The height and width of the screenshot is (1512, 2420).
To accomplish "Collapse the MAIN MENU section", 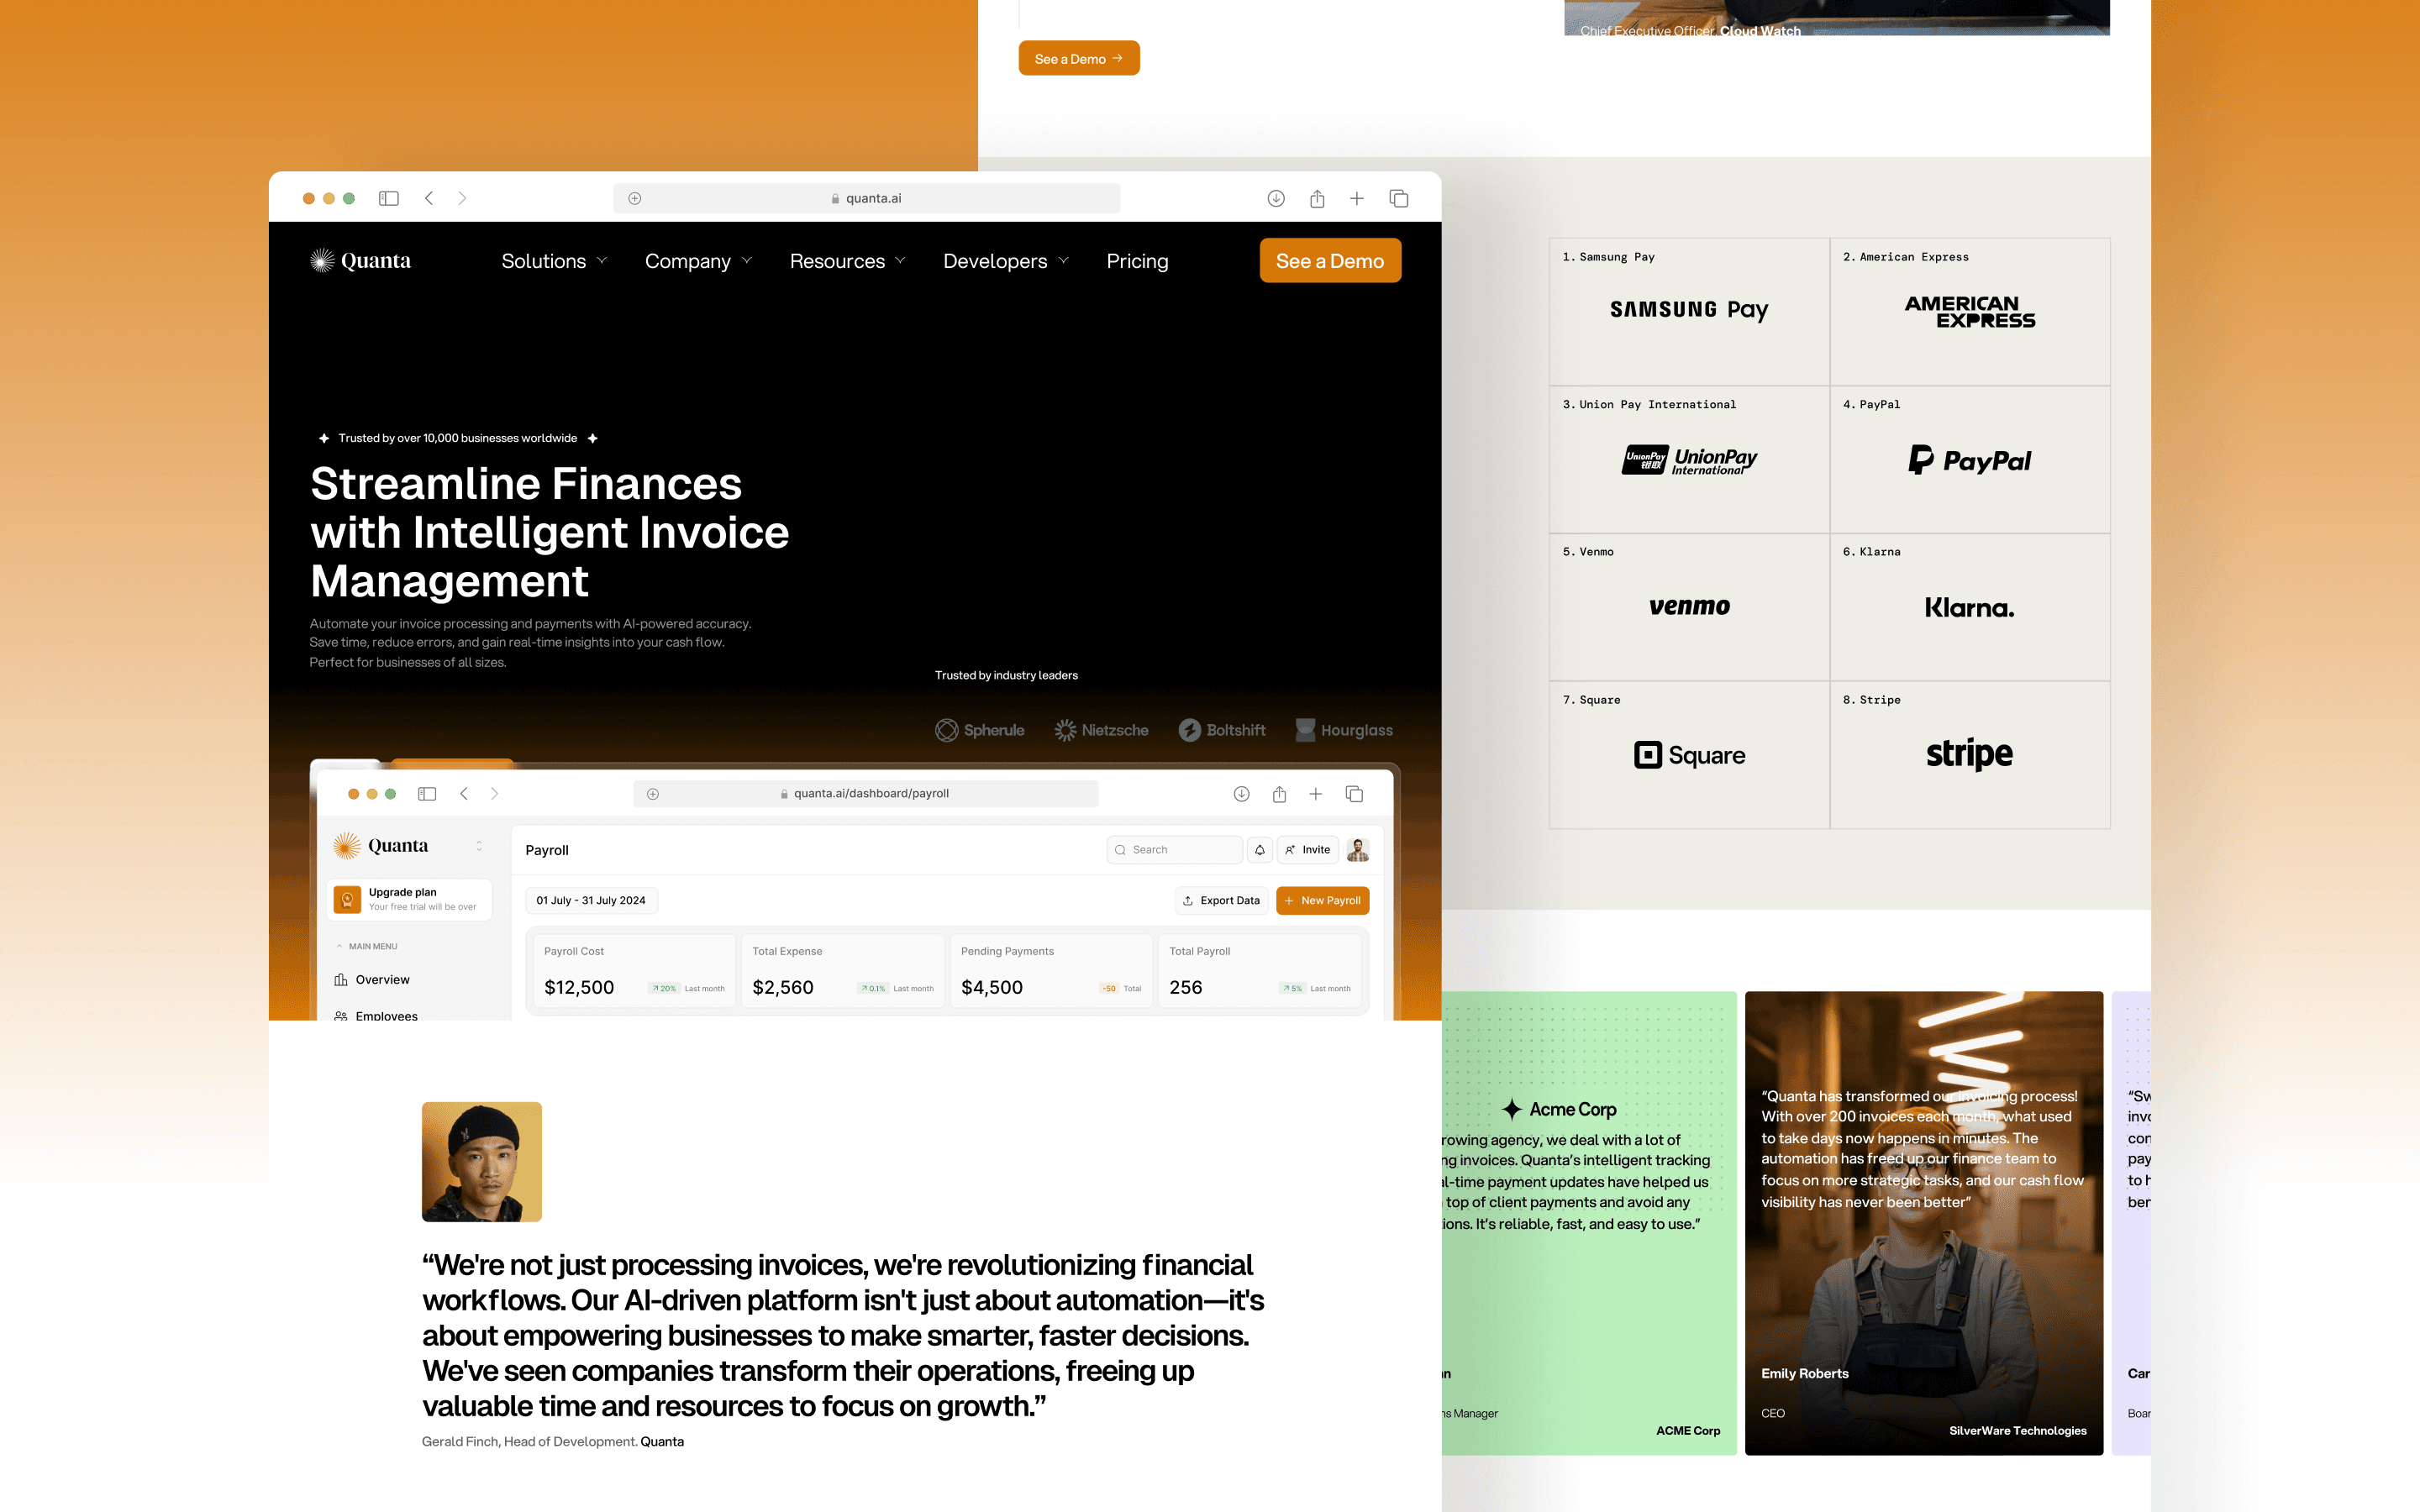I will tap(366, 946).
